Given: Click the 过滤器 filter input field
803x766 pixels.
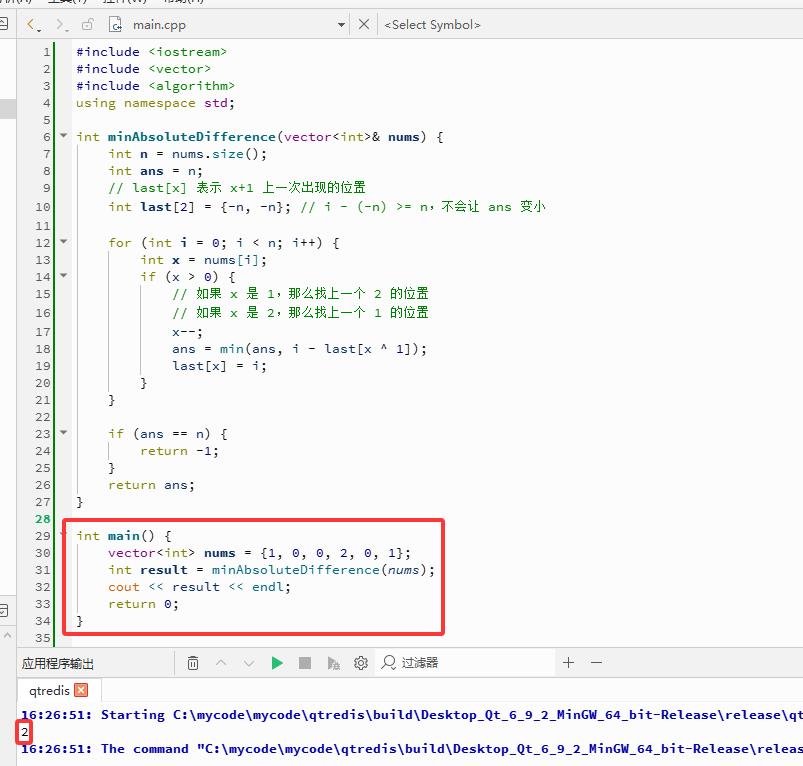Looking at the screenshot, I should 465,663.
